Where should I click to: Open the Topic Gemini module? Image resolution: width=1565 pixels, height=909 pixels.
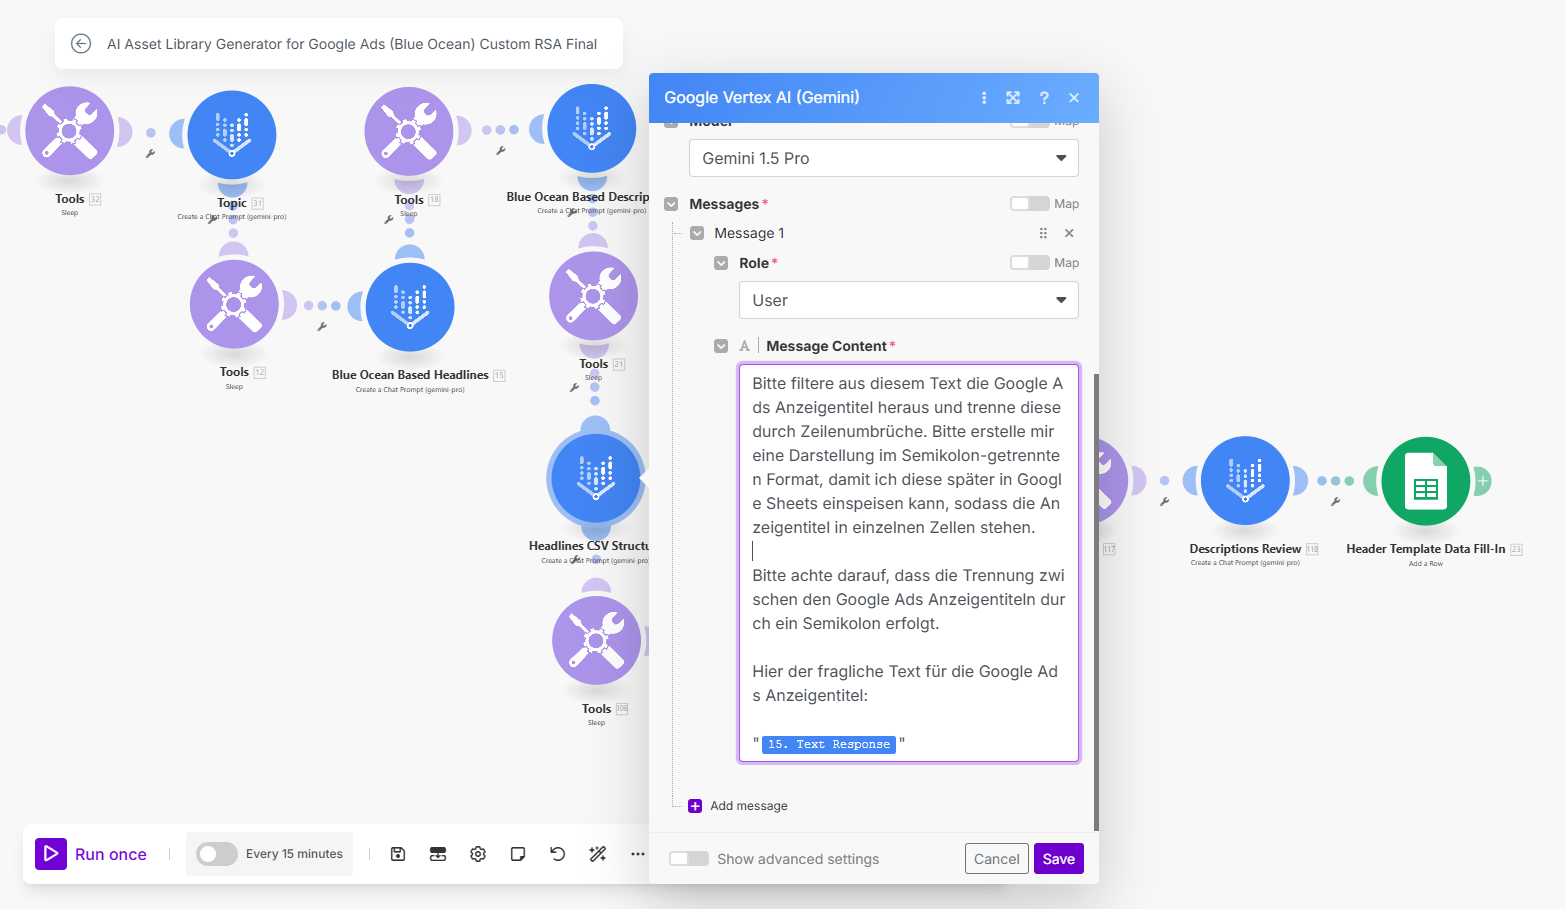232,135
